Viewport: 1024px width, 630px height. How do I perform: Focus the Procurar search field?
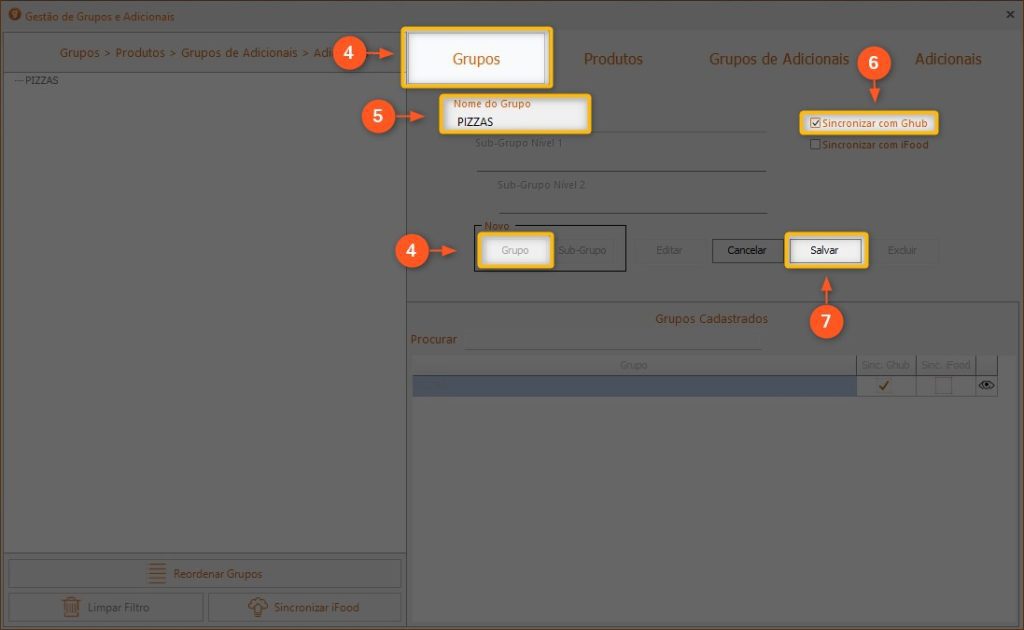pos(612,340)
